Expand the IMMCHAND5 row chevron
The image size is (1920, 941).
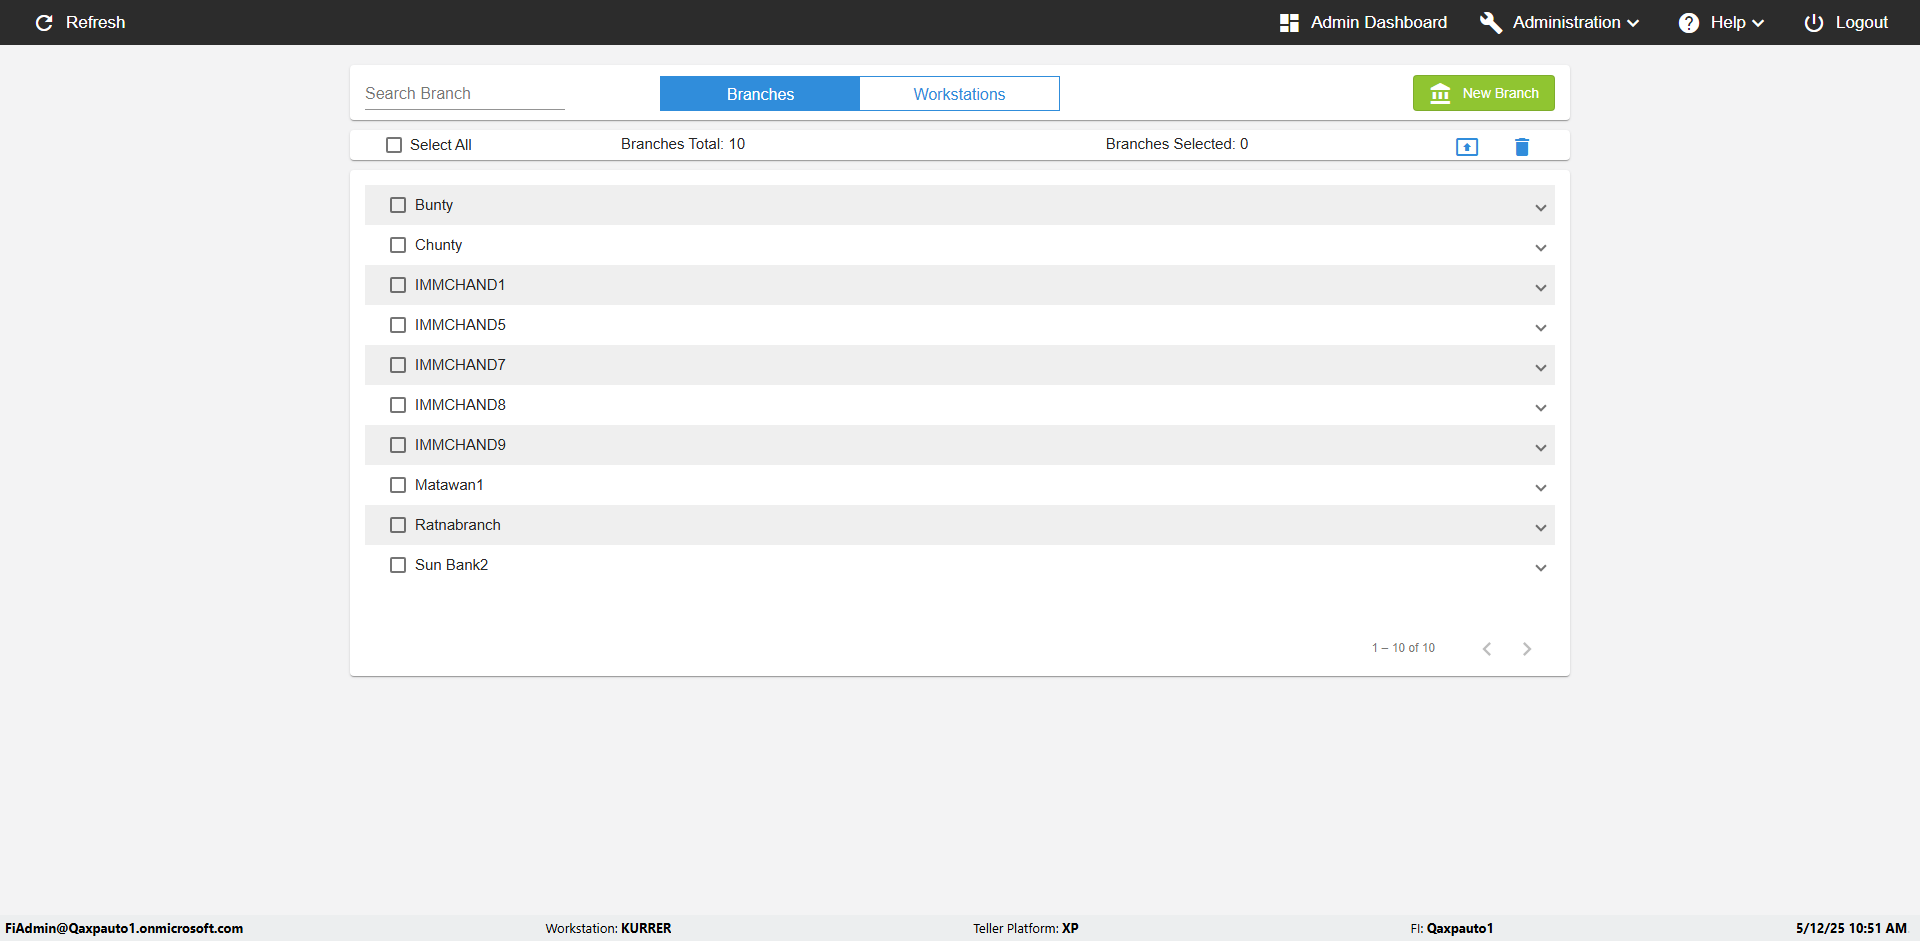click(x=1541, y=328)
